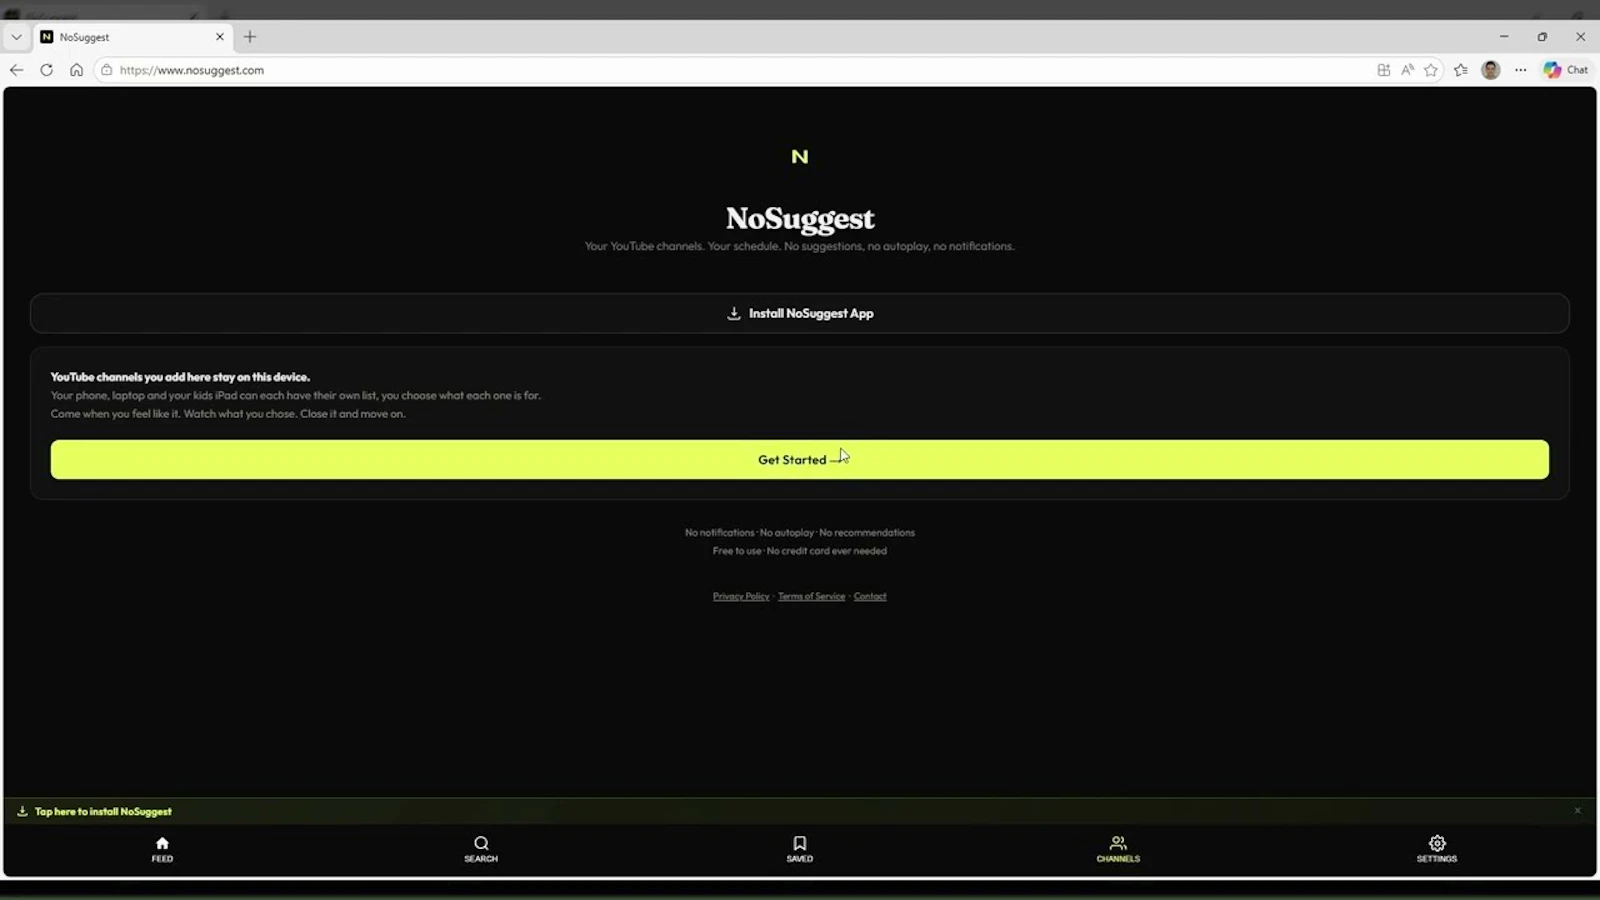1600x900 pixels.
Task: Restore down the browser window
Action: [x=1542, y=37]
